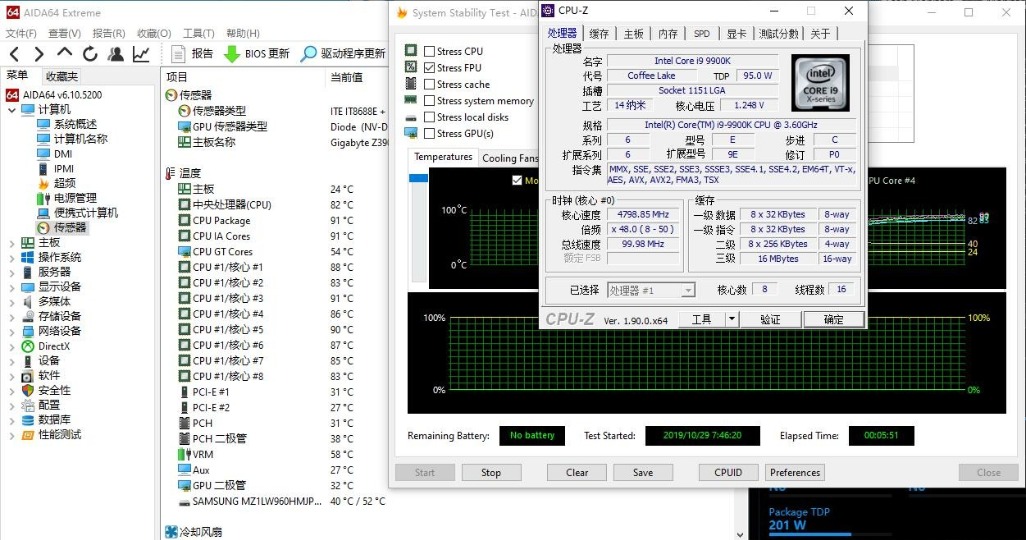Open the 查看(V) menu
Viewport: 1026px width, 540px height.
[64, 33]
